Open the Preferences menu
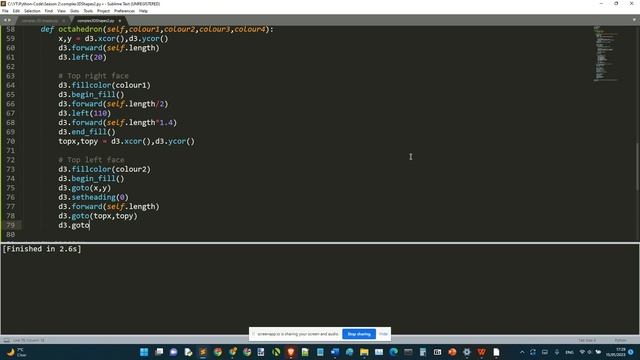 click(124, 11)
